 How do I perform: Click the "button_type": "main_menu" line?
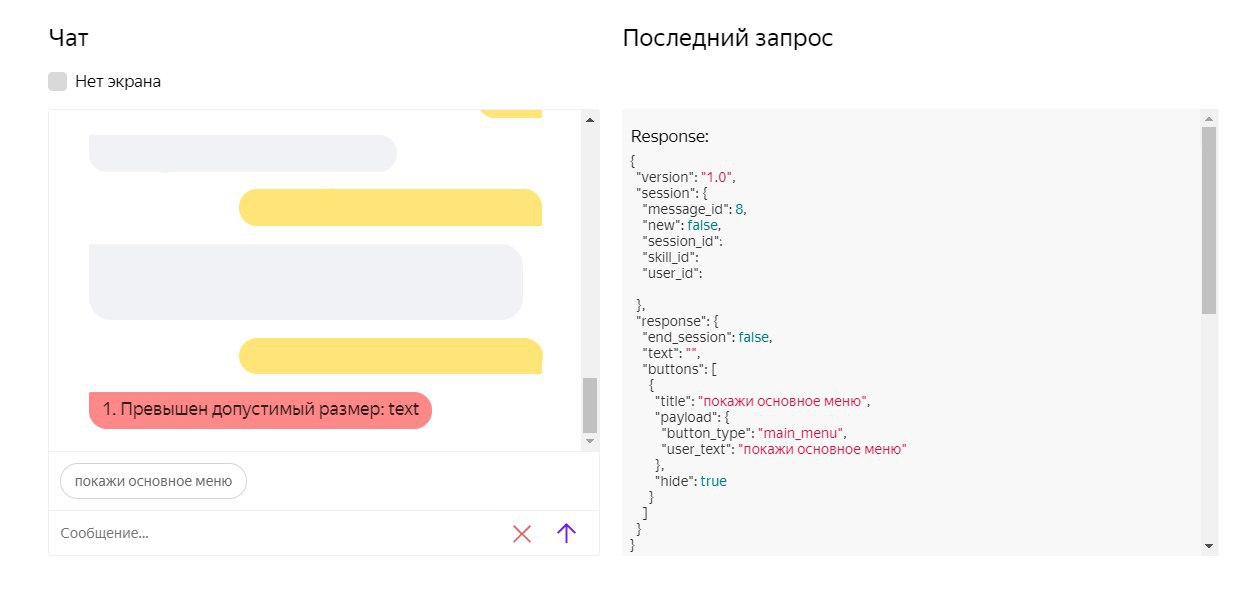coord(755,433)
